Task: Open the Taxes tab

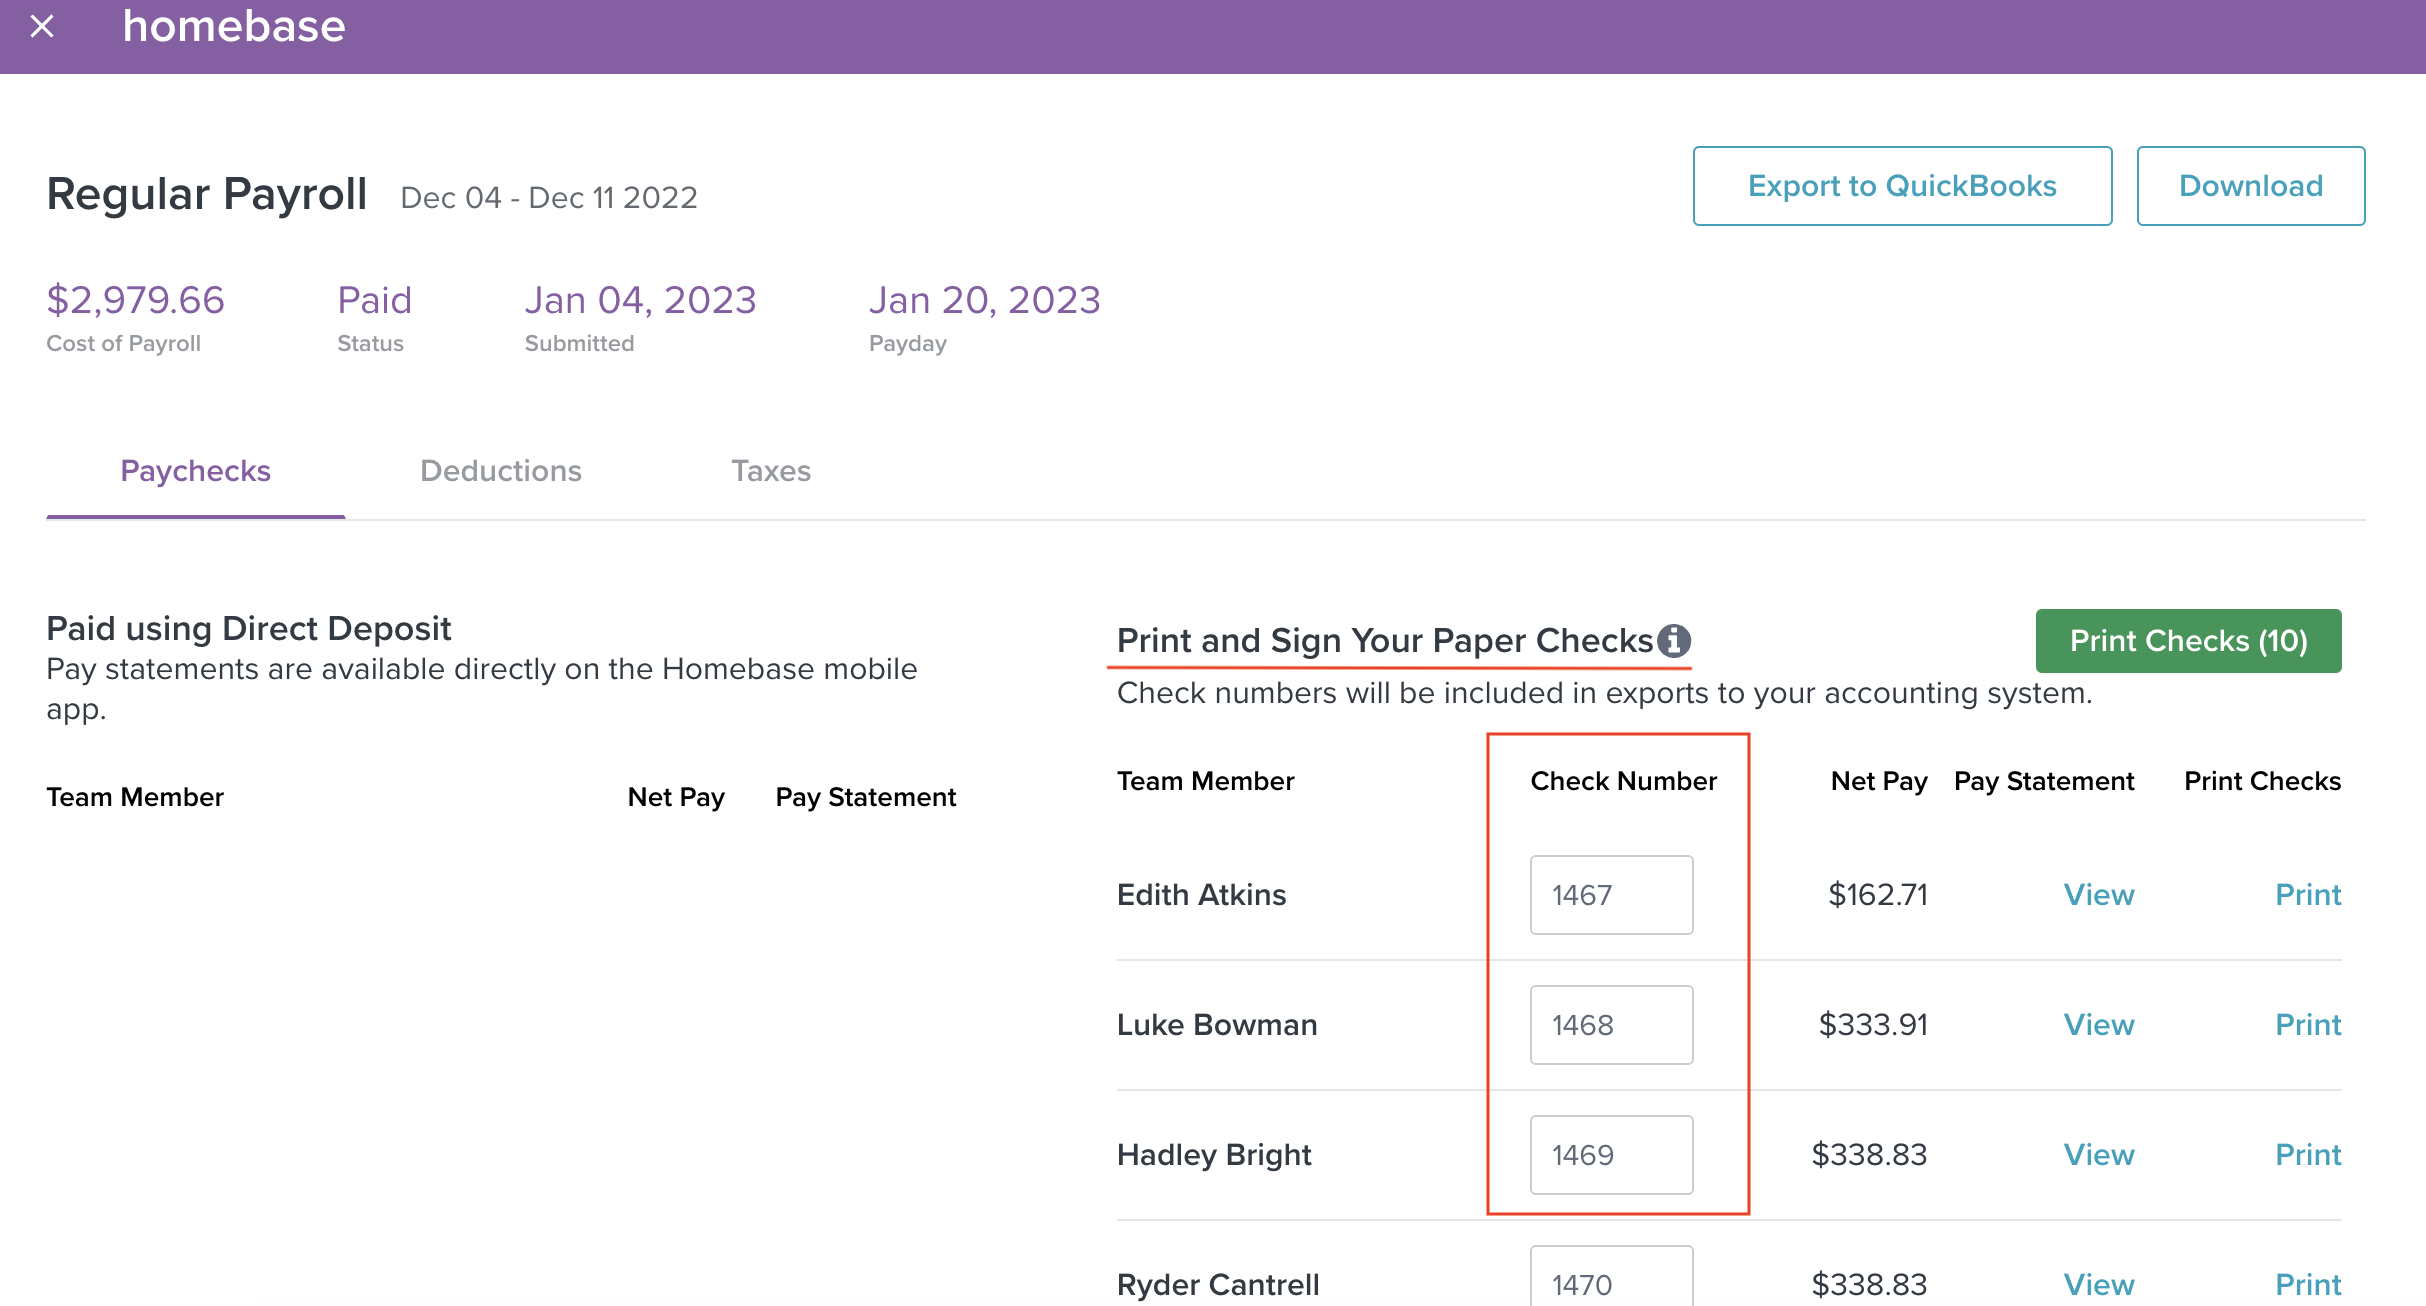Action: tap(770, 471)
